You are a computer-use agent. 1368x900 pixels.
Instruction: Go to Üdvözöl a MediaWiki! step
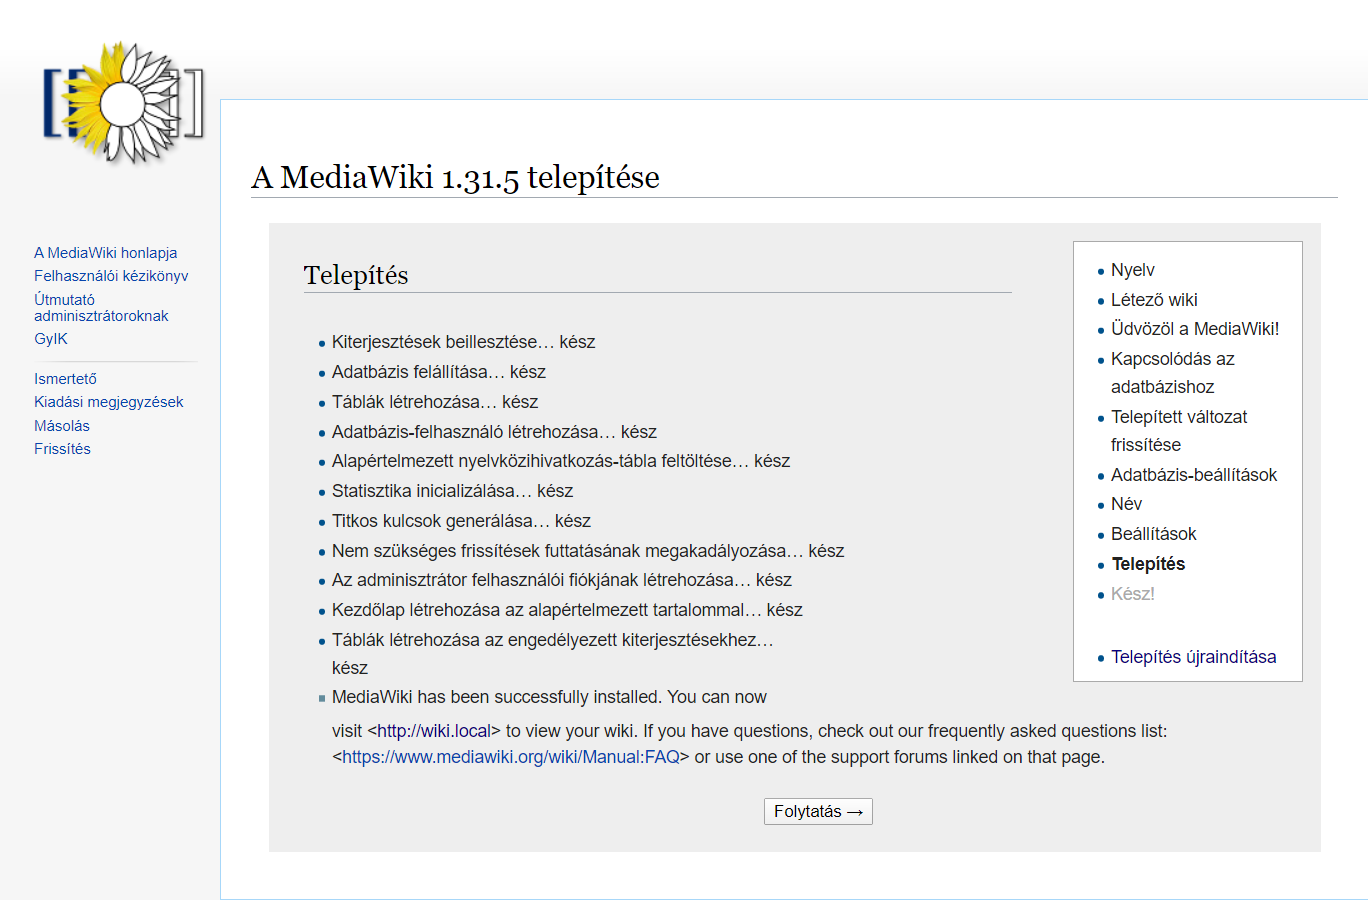coord(1195,329)
